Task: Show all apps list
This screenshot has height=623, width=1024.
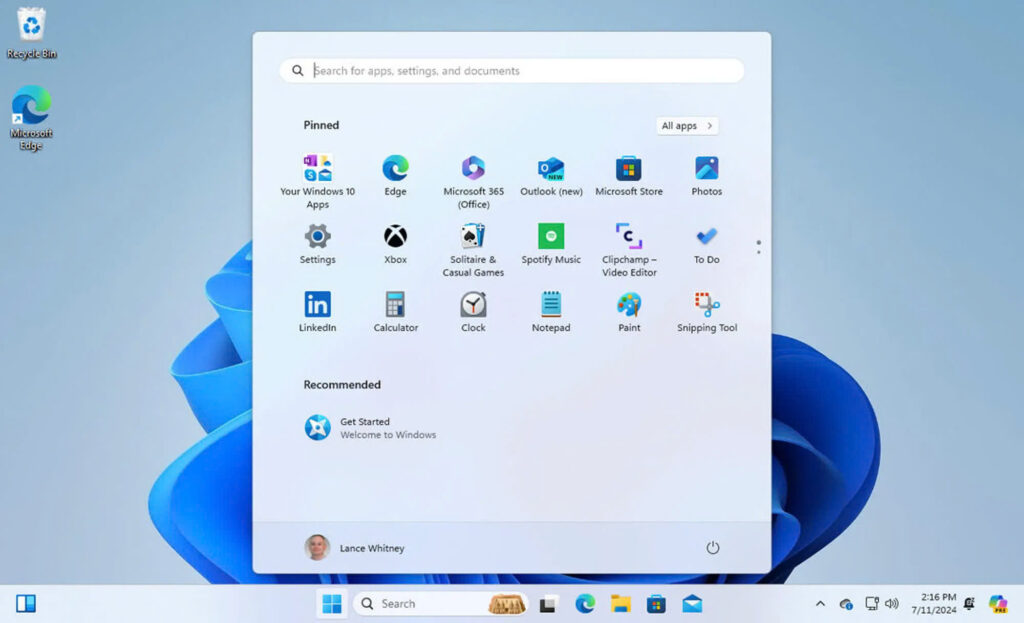Action: pos(686,125)
